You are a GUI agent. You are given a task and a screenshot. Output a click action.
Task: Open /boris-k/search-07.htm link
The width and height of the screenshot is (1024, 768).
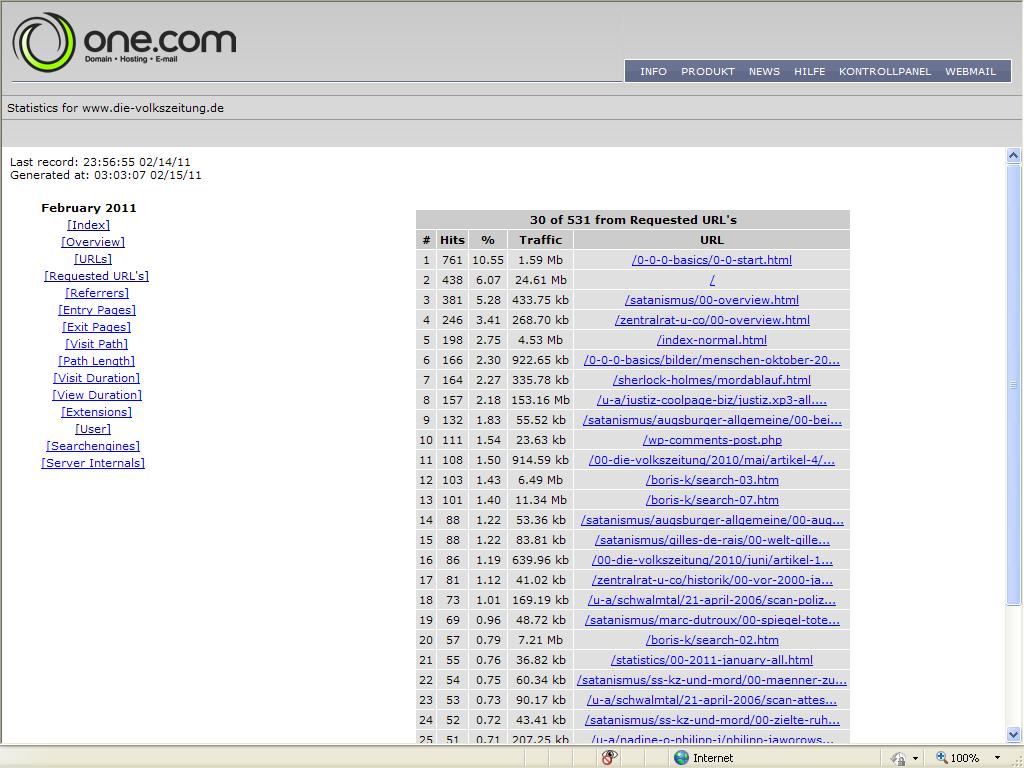[x=712, y=500]
